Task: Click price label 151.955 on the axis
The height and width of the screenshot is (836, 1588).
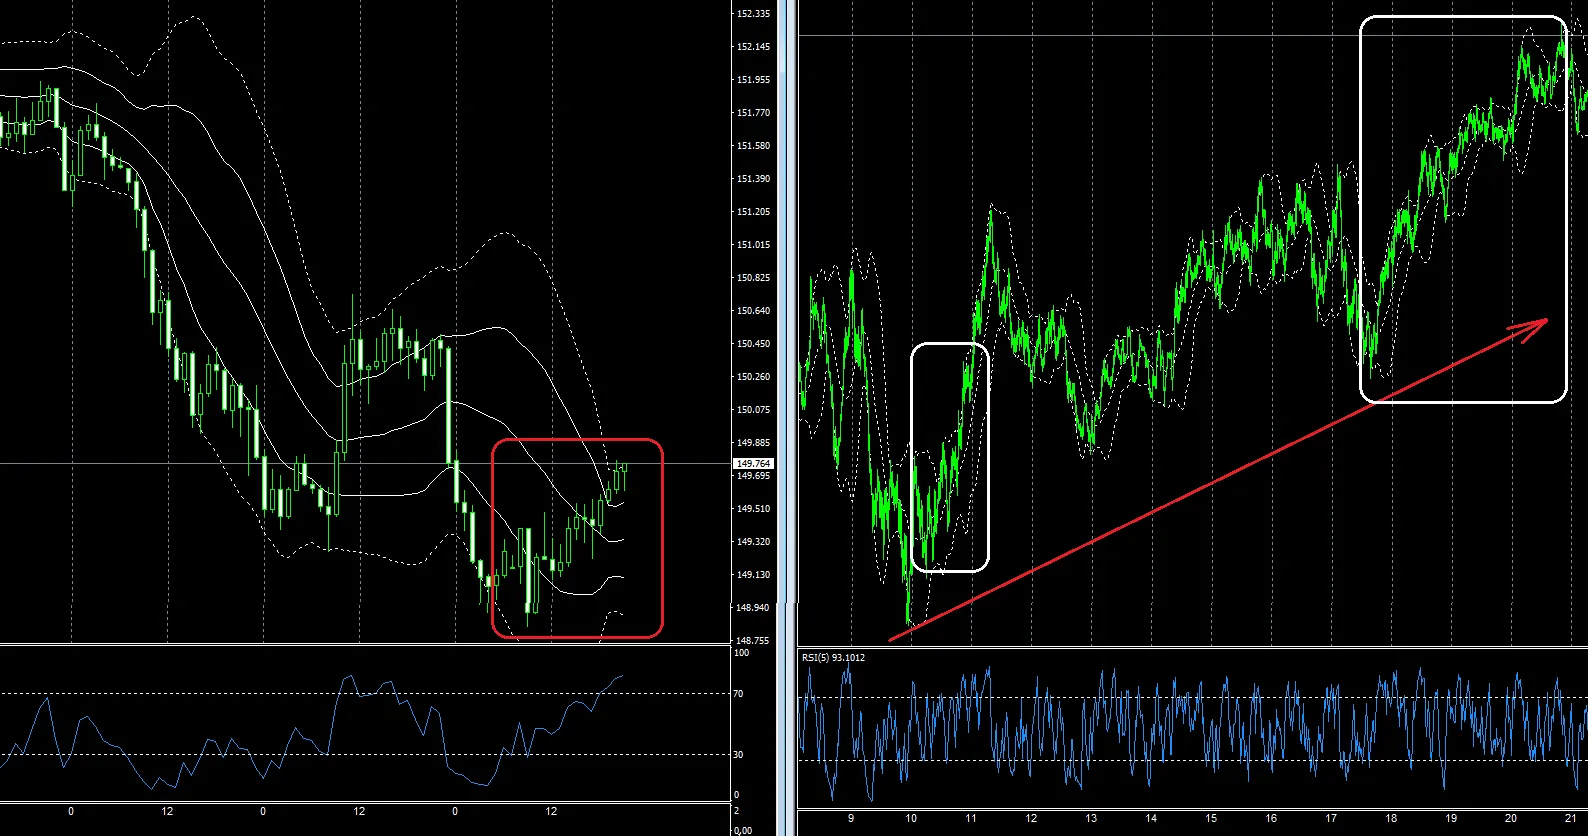Action: point(753,80)
